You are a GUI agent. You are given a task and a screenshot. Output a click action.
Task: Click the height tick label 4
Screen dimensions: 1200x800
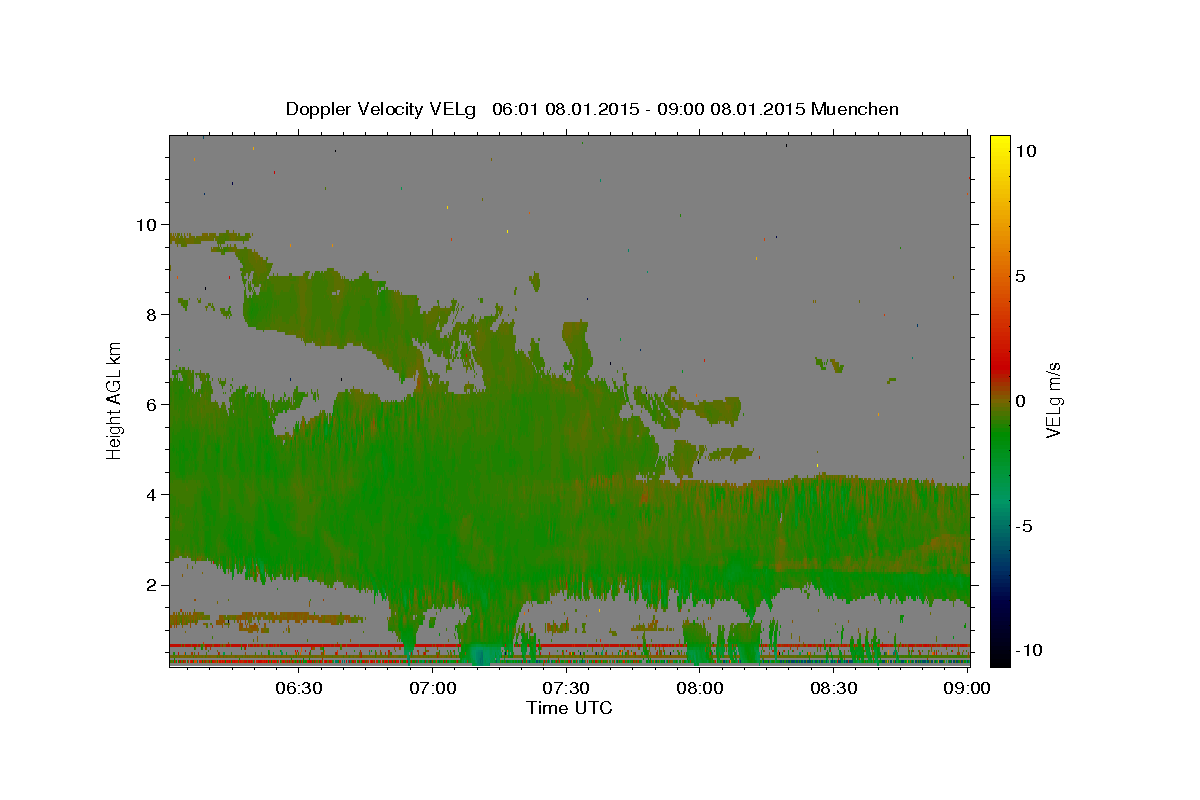151,494
